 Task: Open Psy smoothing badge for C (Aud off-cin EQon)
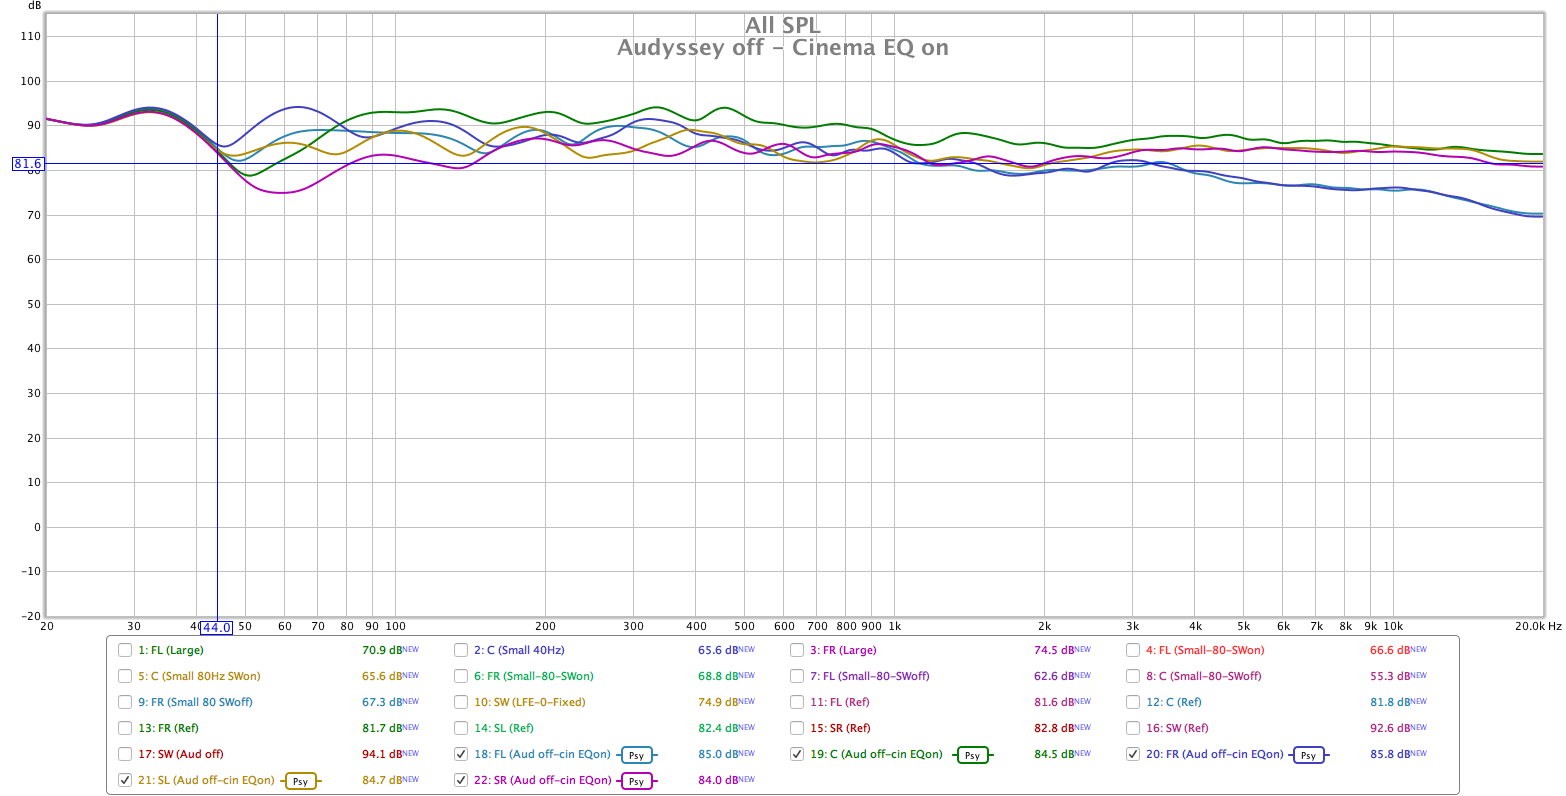[x=972, y=755]
